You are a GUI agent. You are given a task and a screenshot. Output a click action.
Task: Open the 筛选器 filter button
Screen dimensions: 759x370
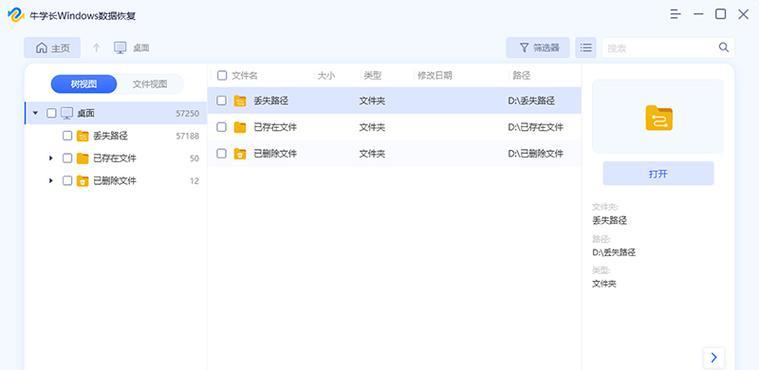point(538,47)
